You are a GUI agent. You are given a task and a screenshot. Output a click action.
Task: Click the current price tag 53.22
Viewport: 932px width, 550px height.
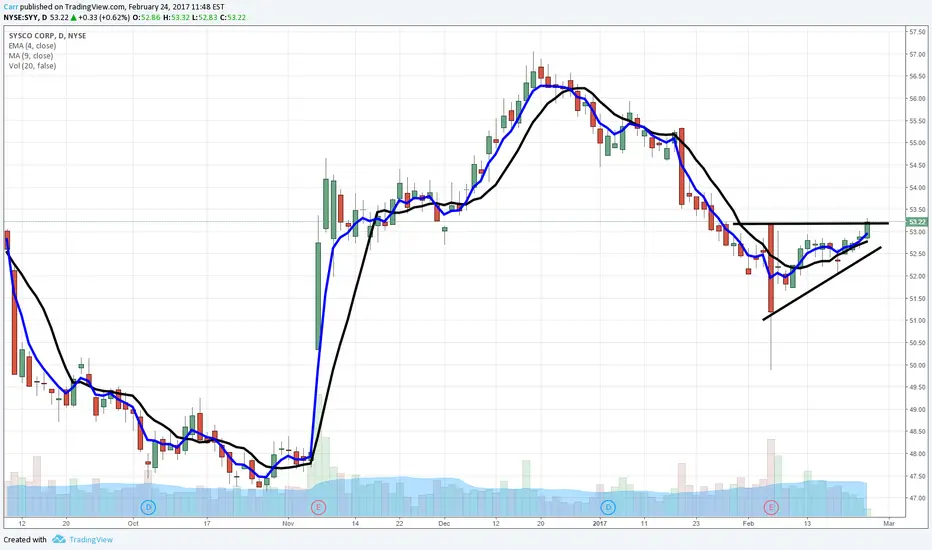pyautogui.click(x=917, y=222)
